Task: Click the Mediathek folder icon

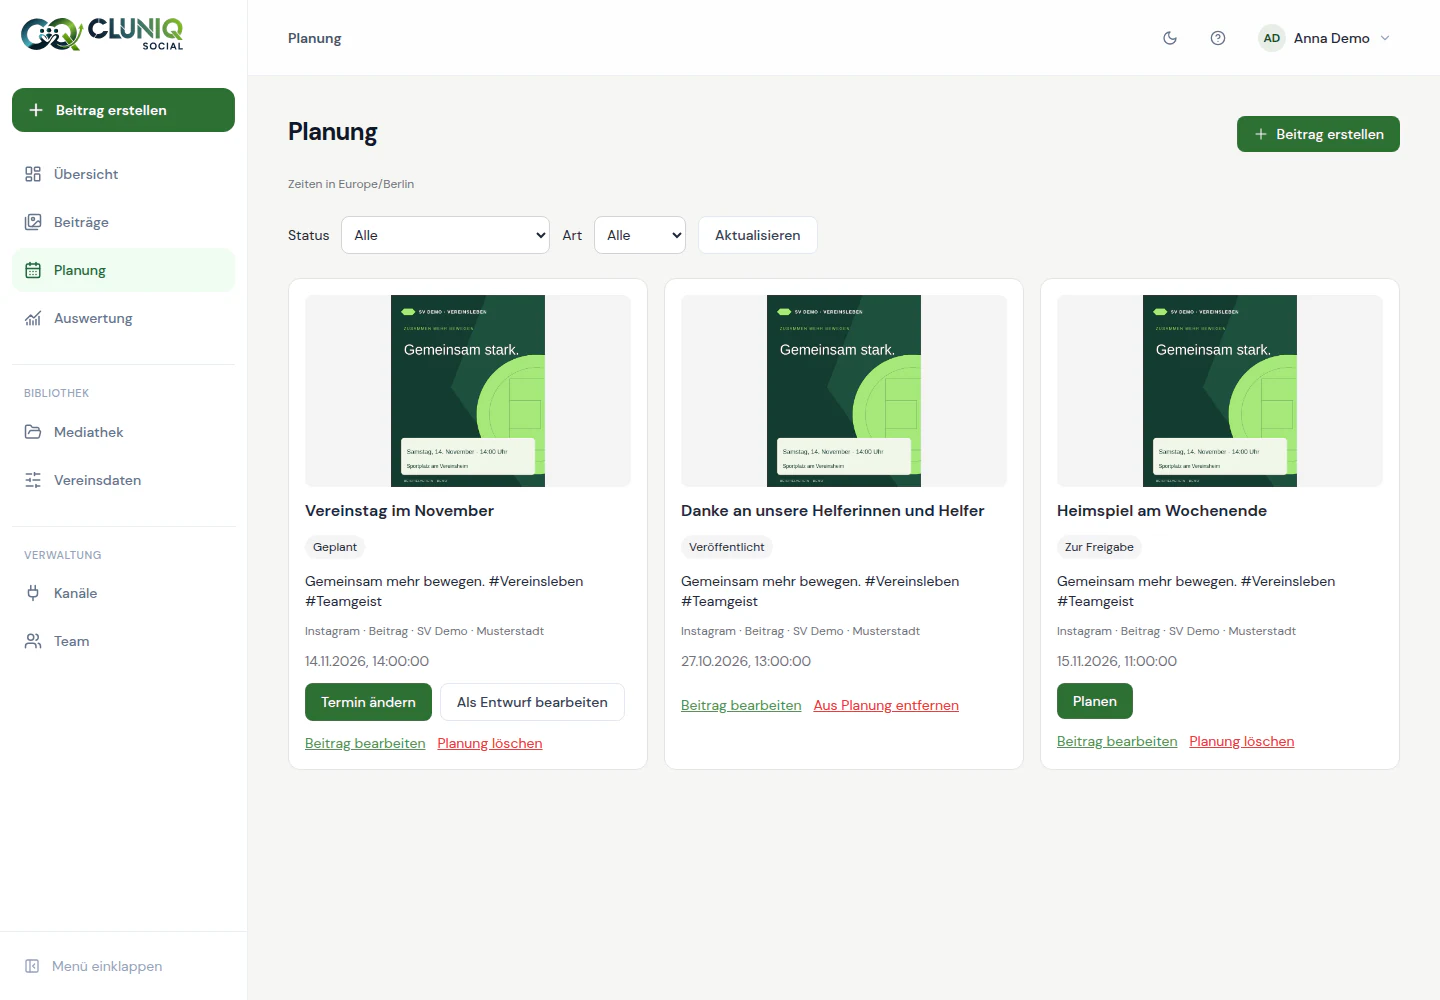Action: 33,432
